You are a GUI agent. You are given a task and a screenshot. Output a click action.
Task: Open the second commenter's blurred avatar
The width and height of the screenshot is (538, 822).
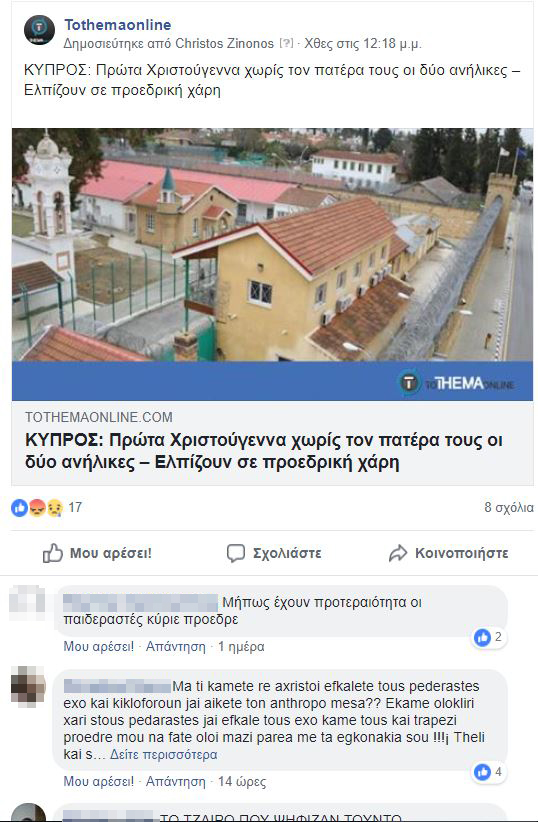pos(28,686)
